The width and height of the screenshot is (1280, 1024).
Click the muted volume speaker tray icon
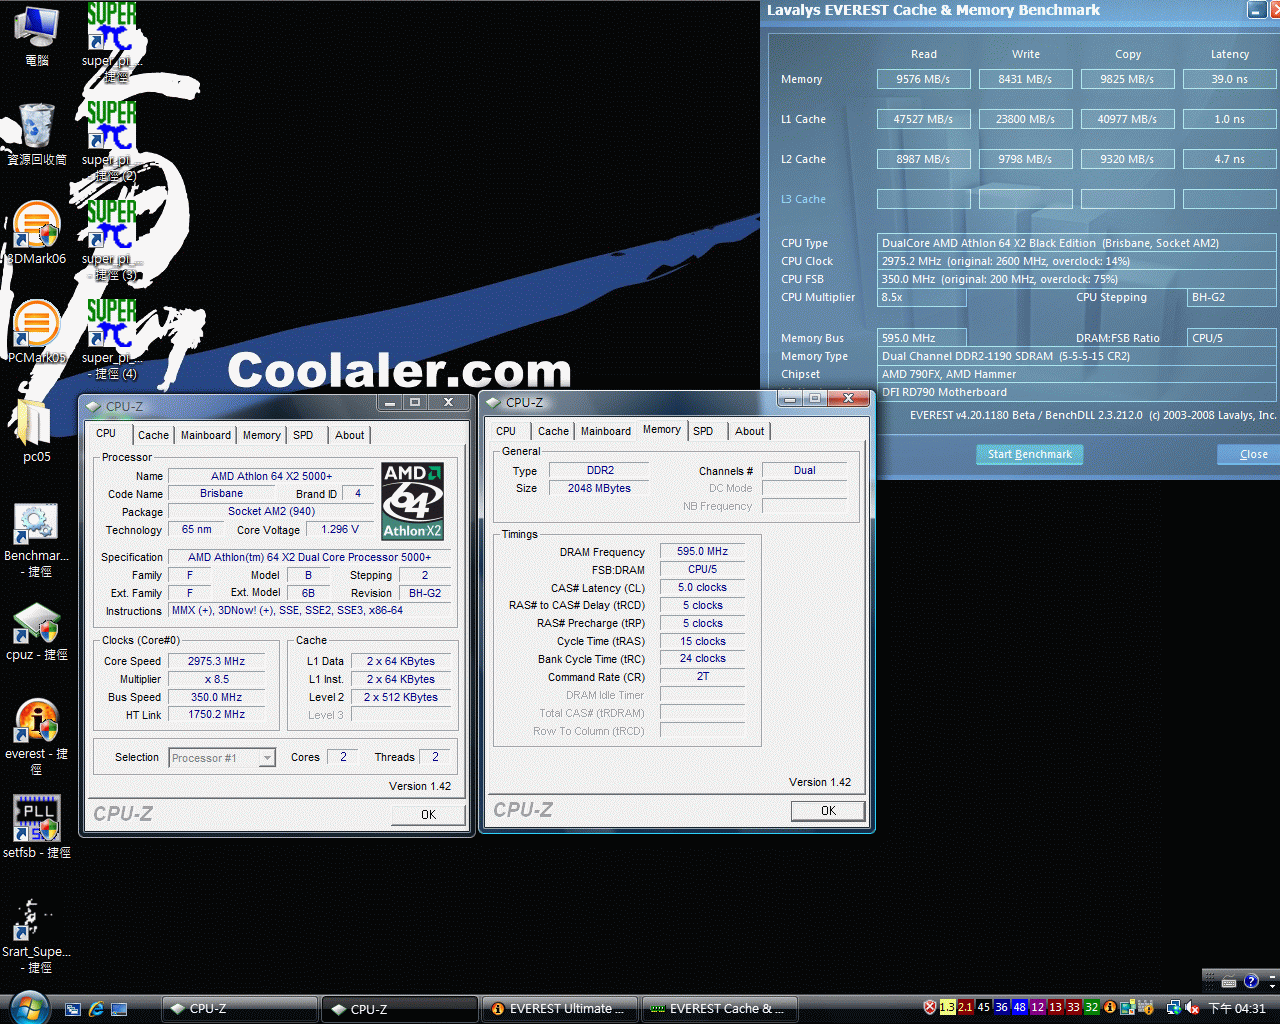[x=1192, y=1008]
